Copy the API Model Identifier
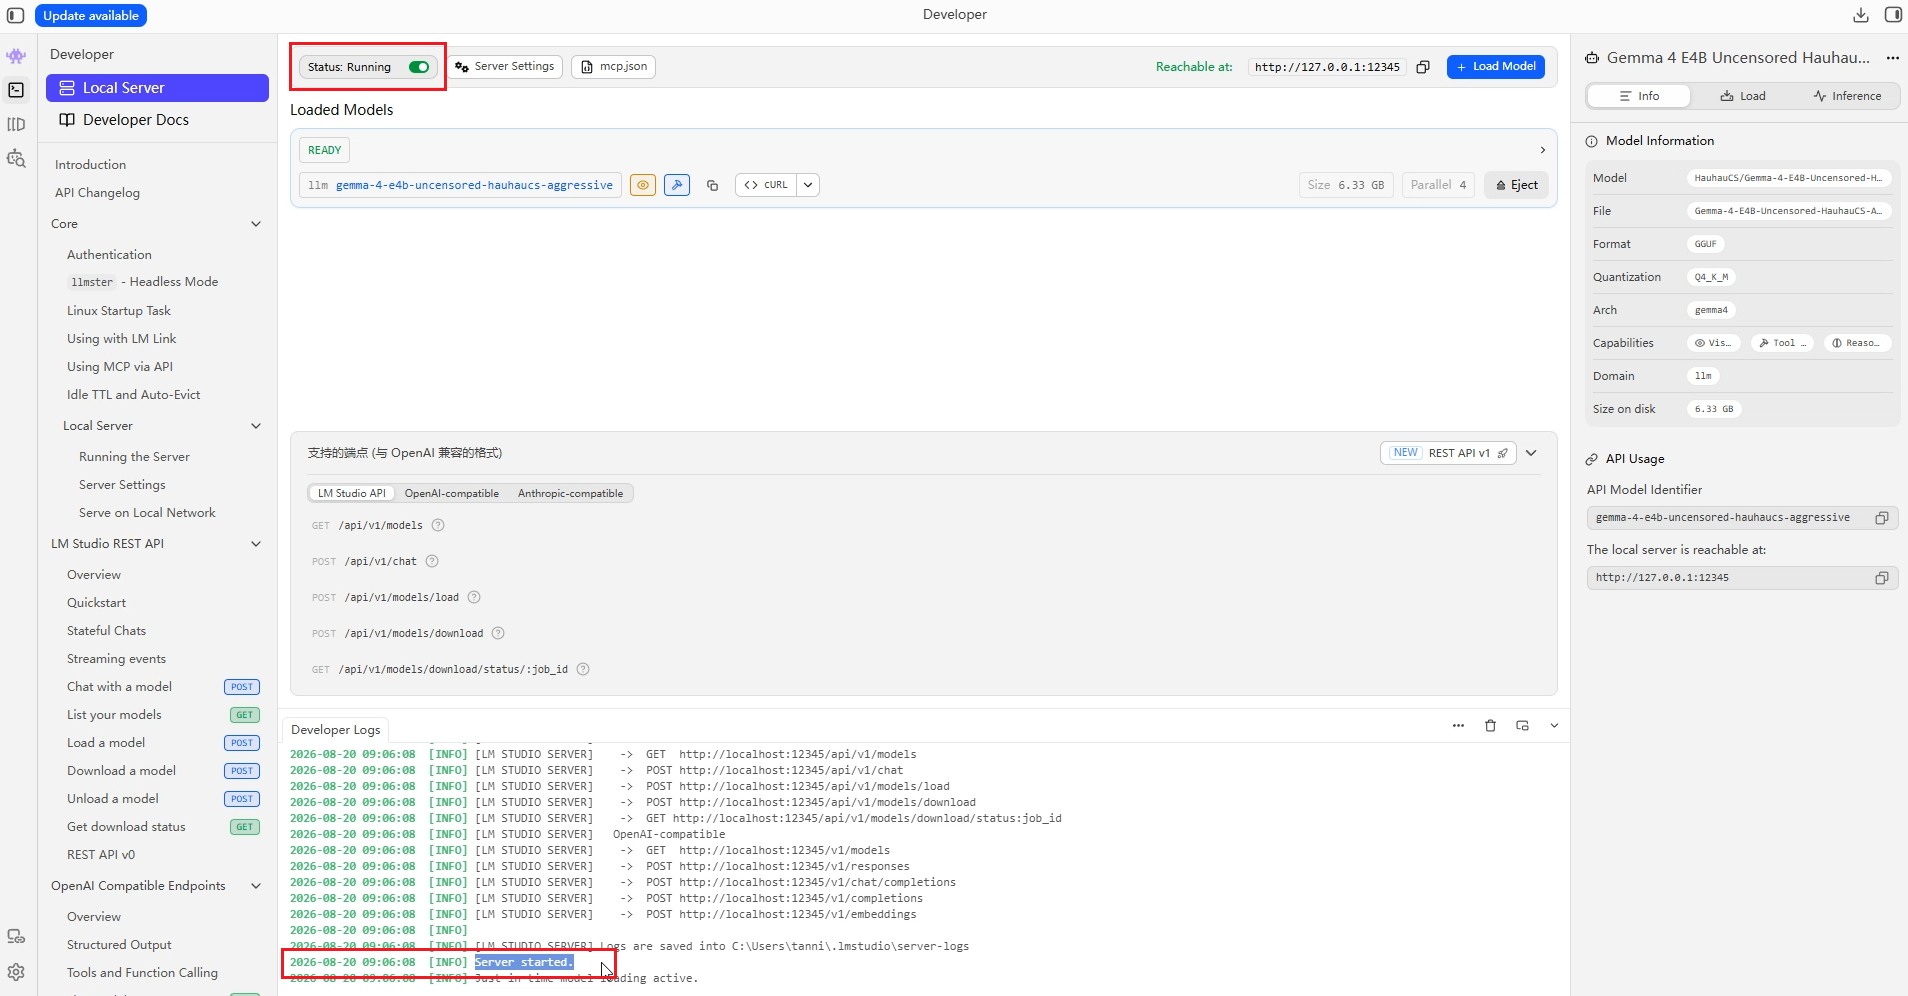The width and height of the screenshot is (1908, 996). (1881, 518)
